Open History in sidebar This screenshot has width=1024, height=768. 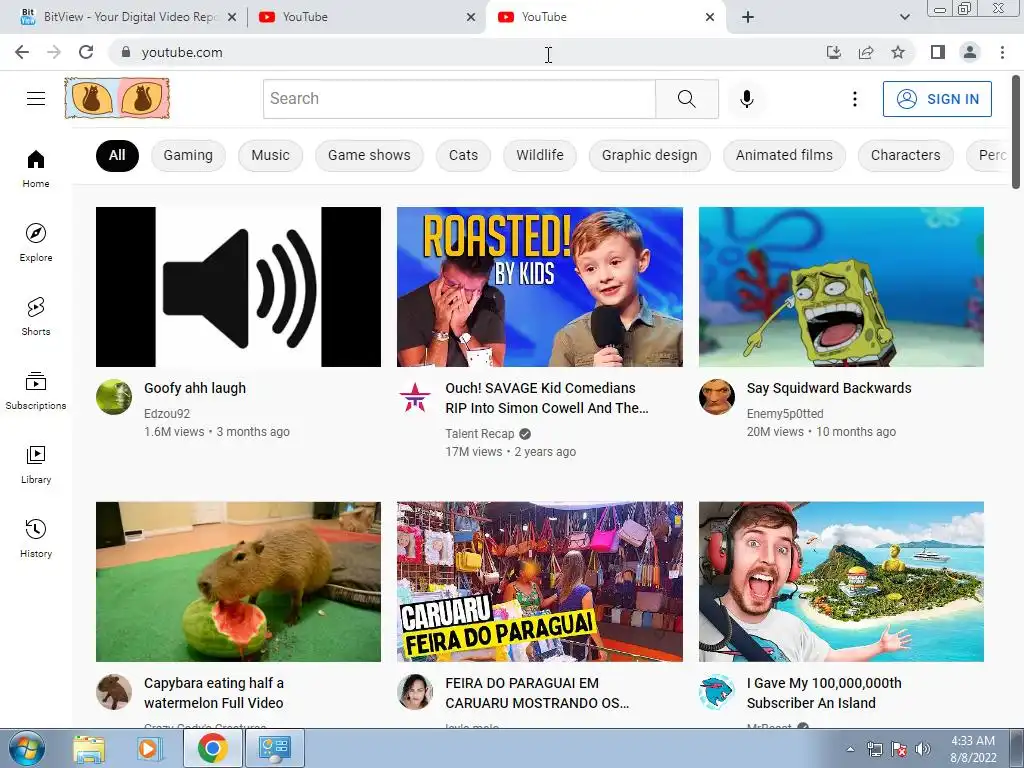pos(36,539)
